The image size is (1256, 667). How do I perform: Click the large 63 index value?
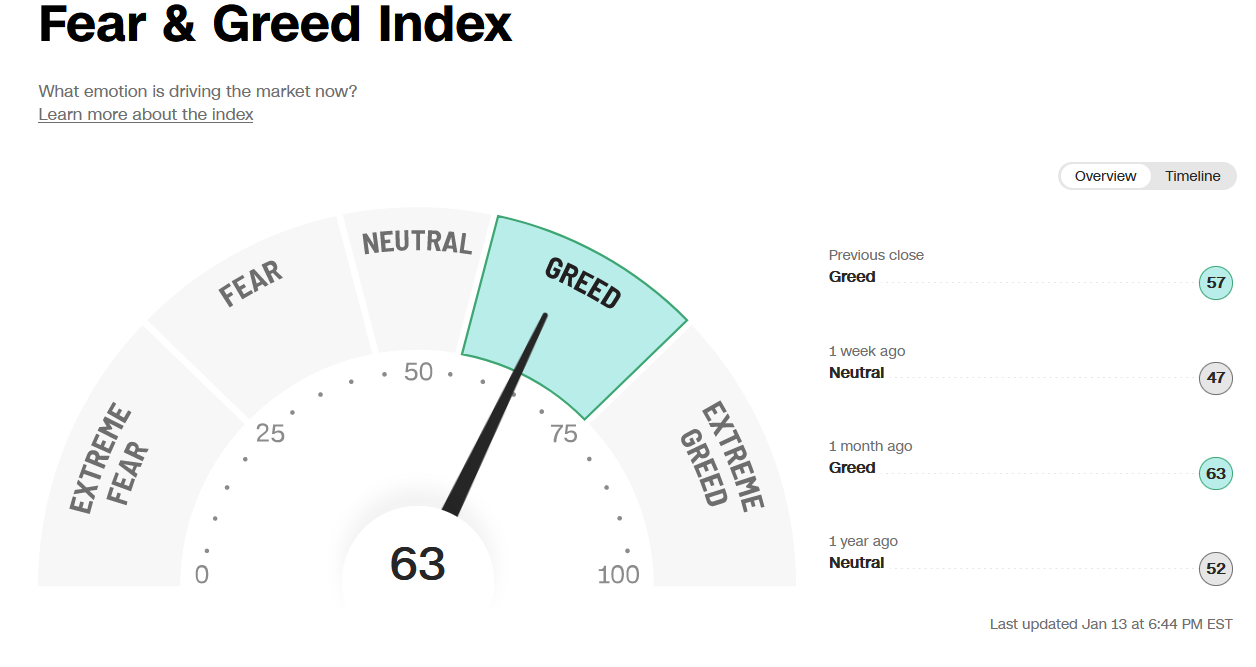click(x=417, y=564)
